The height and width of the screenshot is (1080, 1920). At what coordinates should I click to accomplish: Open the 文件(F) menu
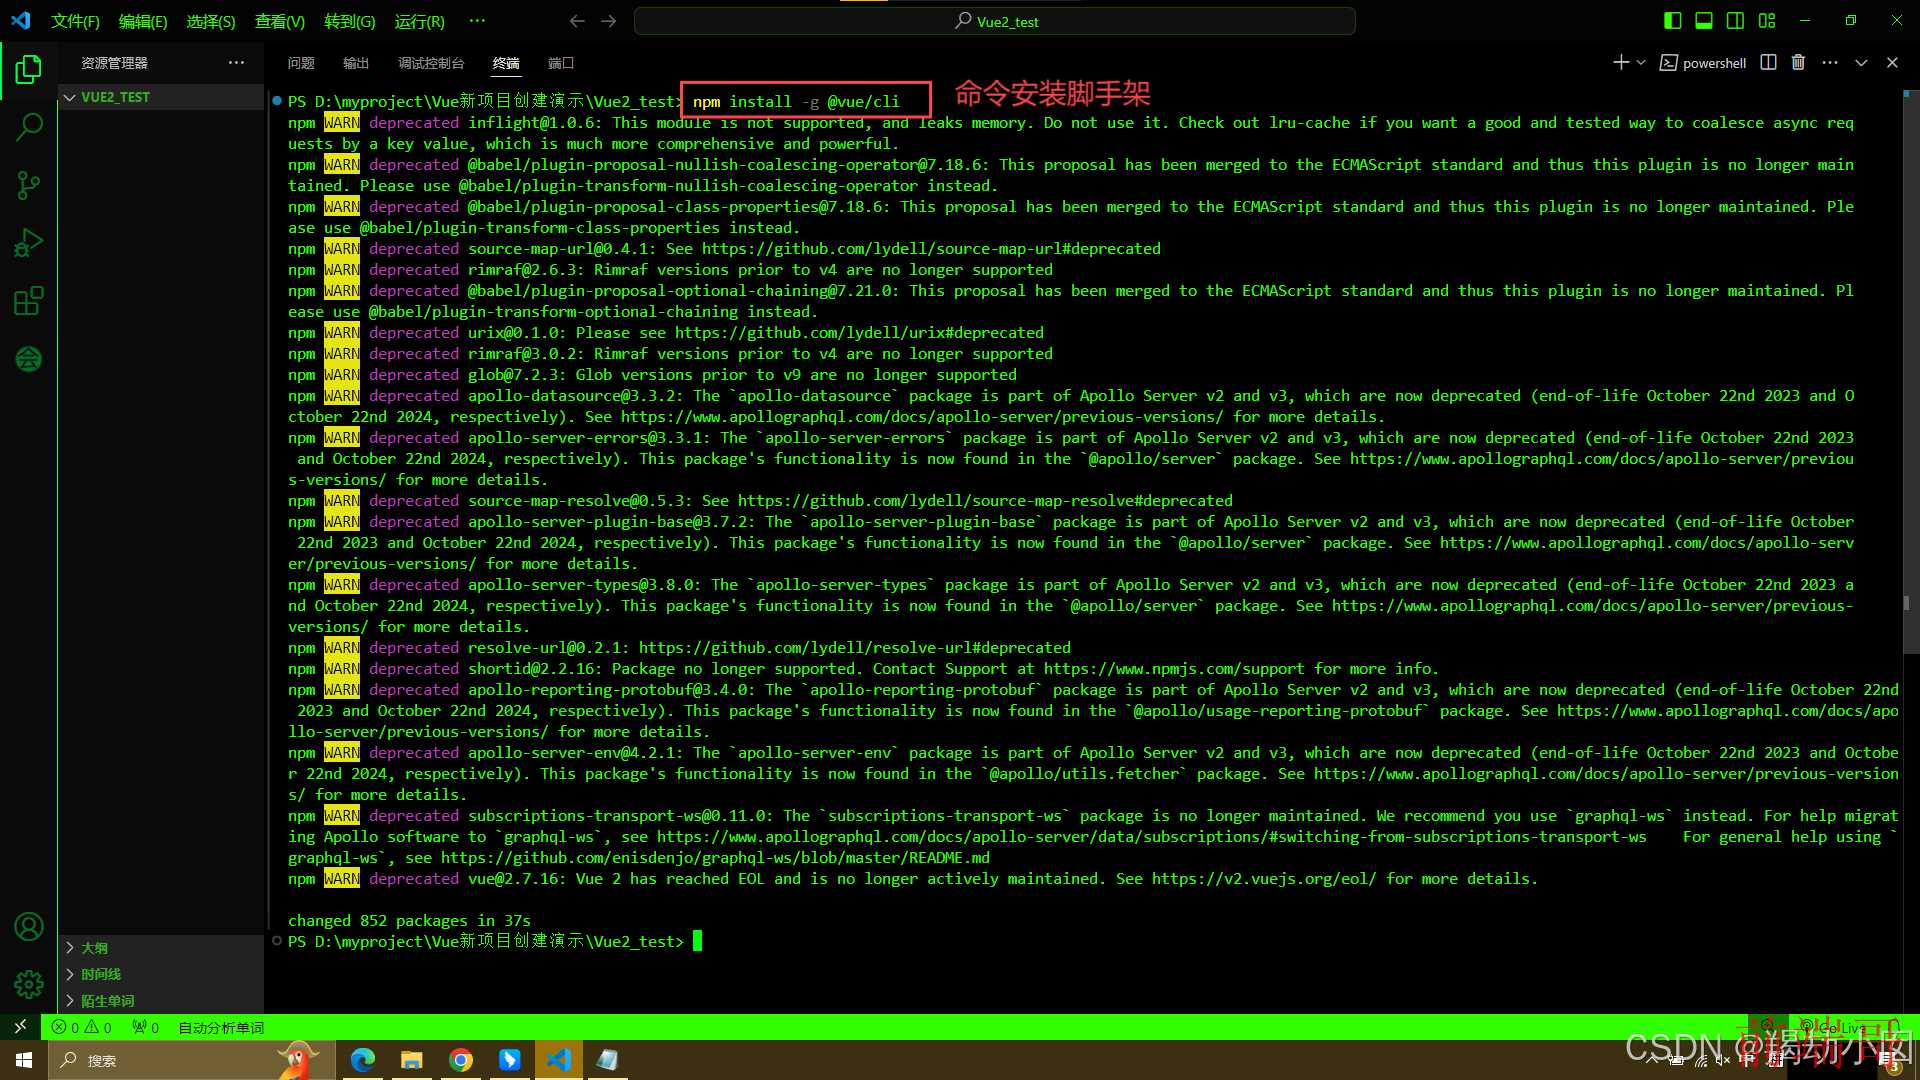(75, 21)
